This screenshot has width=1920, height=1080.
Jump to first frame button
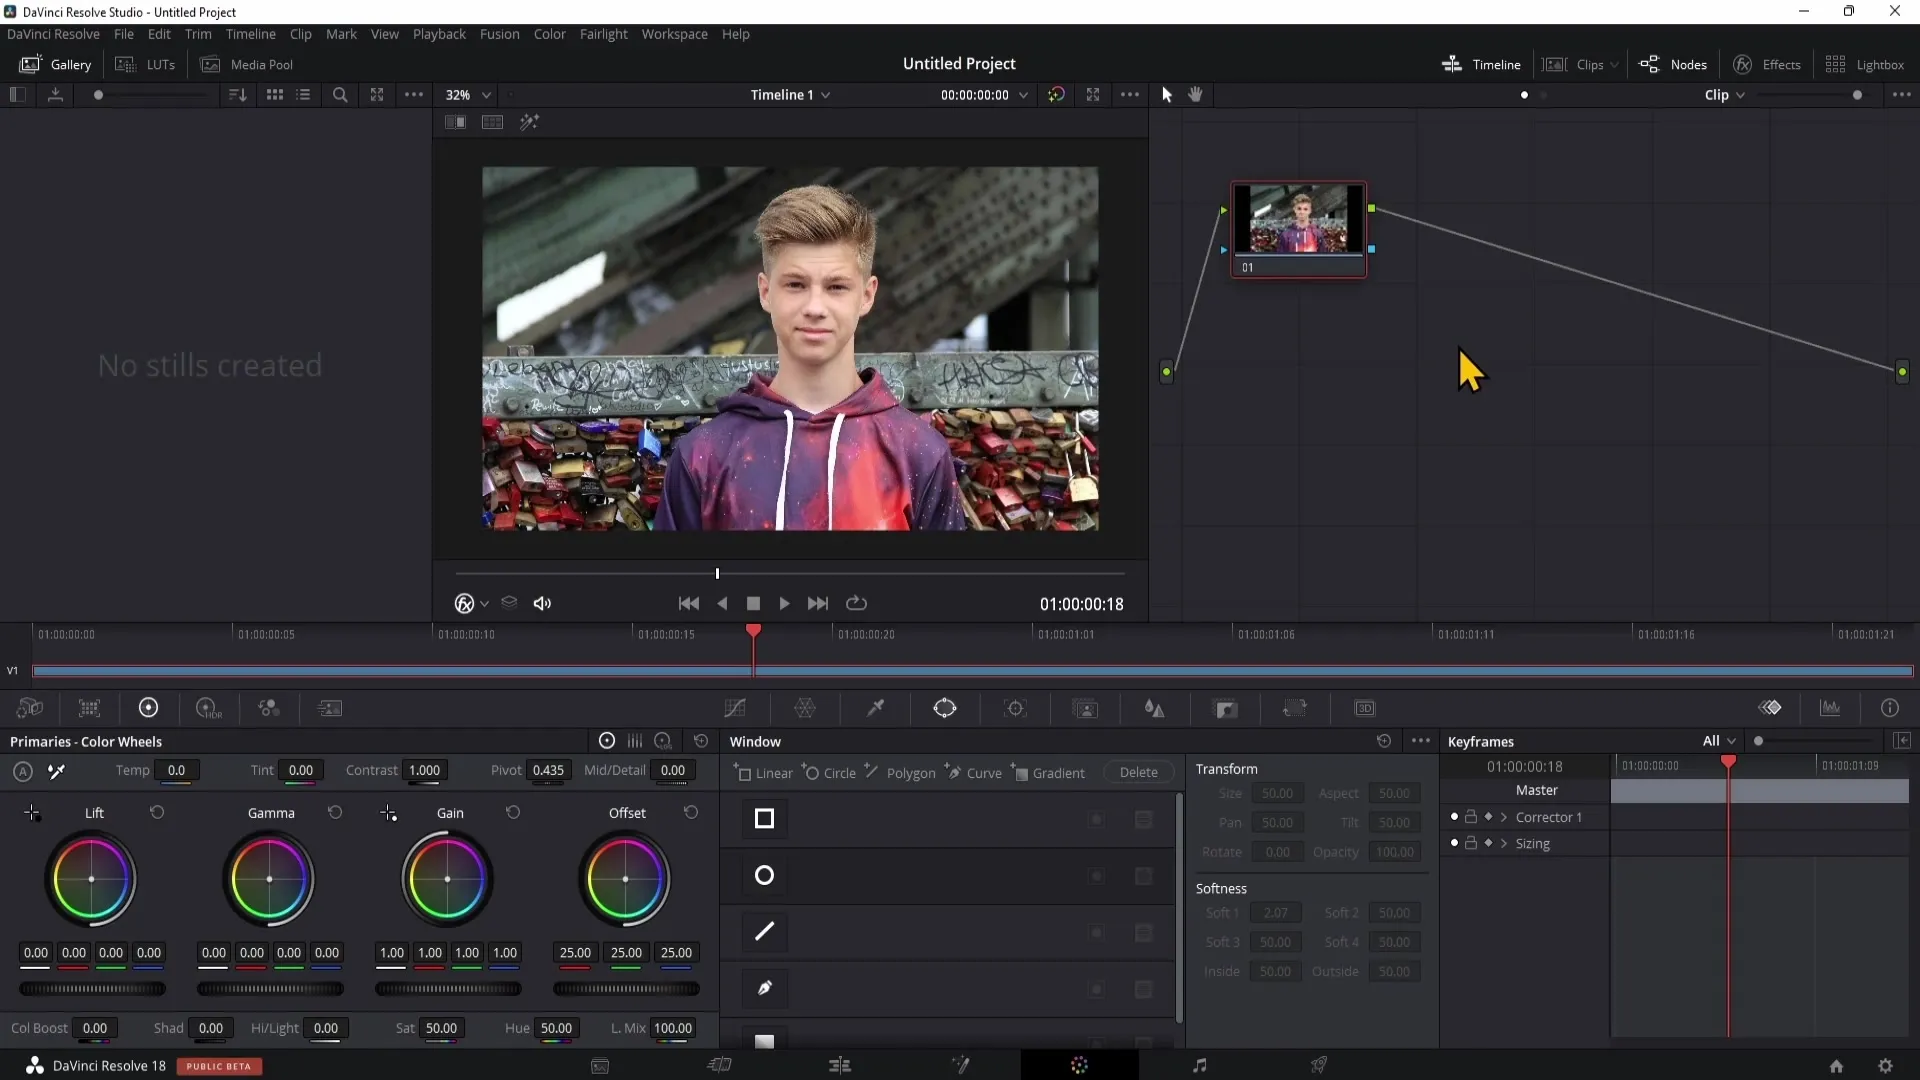[x=688, y=603]
